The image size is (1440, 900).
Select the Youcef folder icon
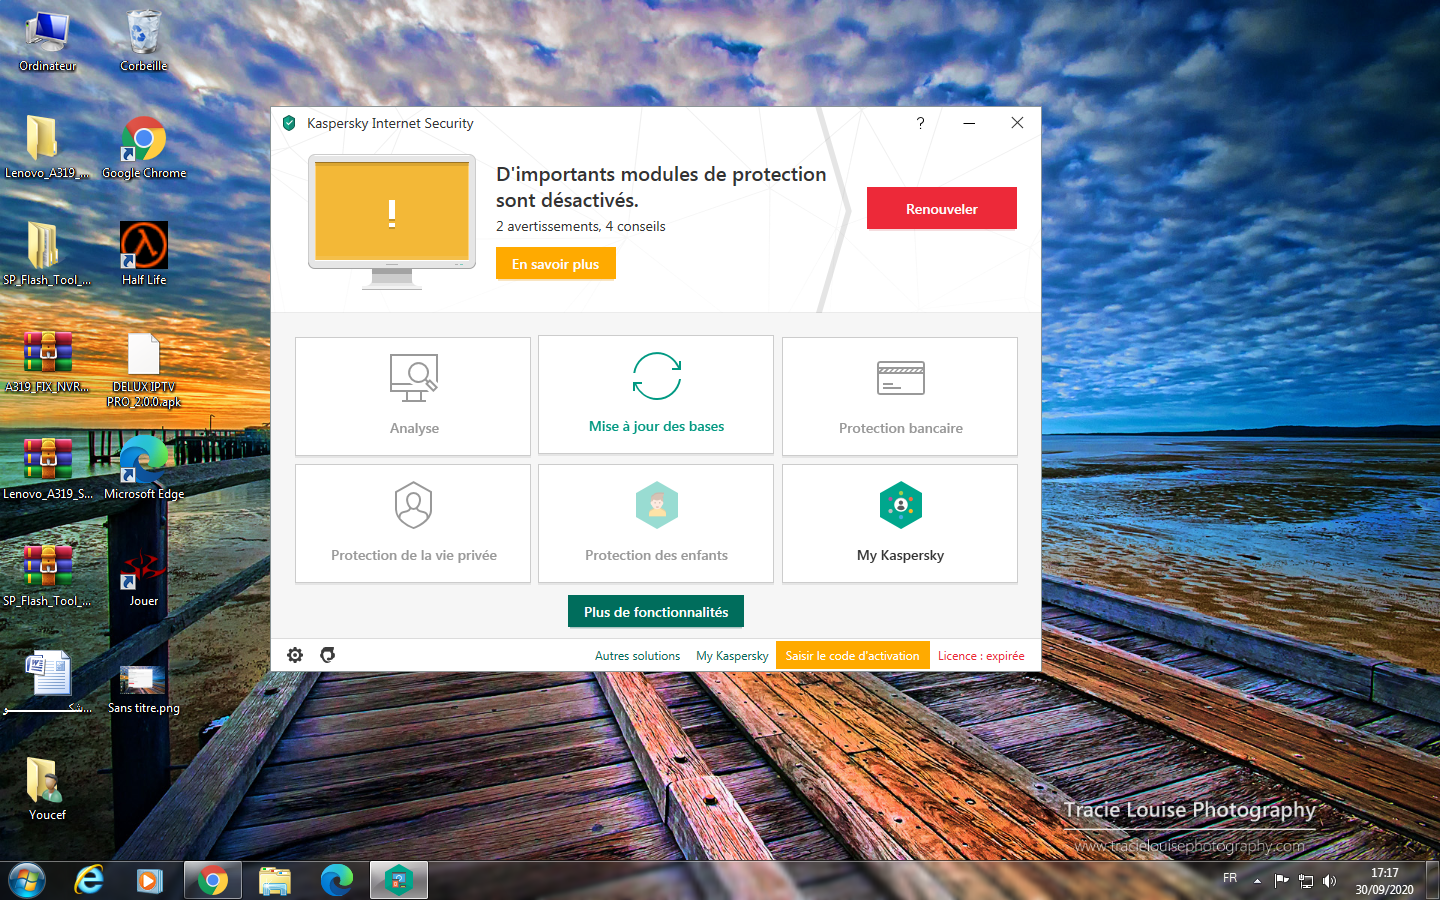[x=47, y=790]
